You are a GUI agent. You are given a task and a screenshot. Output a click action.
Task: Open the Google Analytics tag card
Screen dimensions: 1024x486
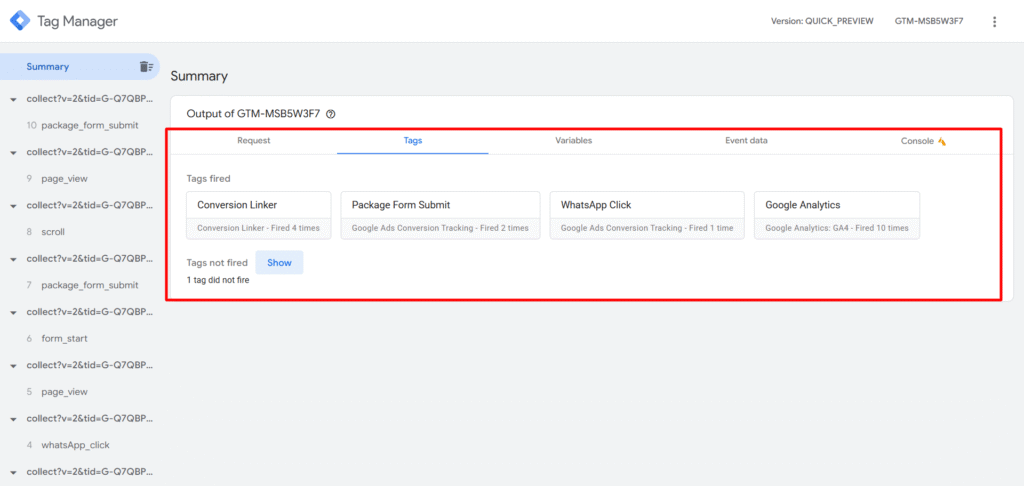tap(836, 215)
